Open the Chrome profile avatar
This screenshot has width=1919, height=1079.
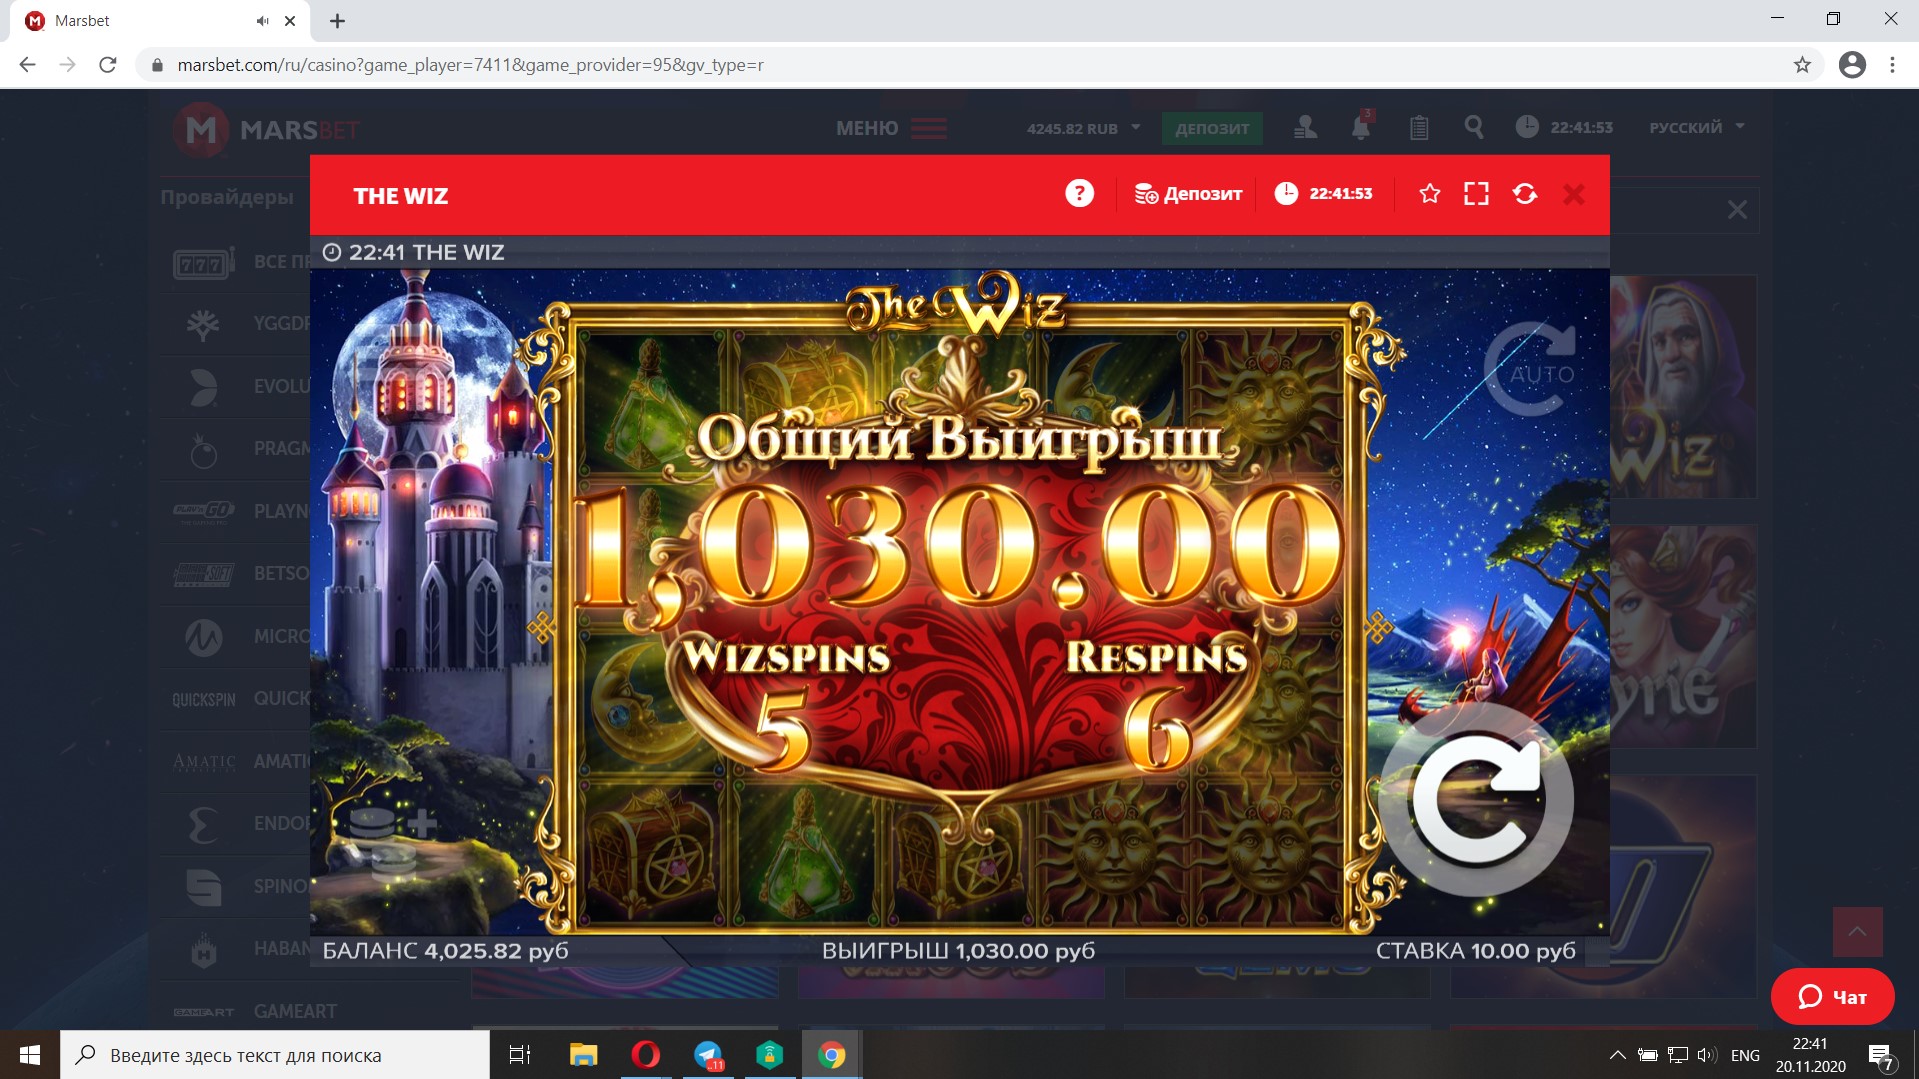click(1852, 65)
